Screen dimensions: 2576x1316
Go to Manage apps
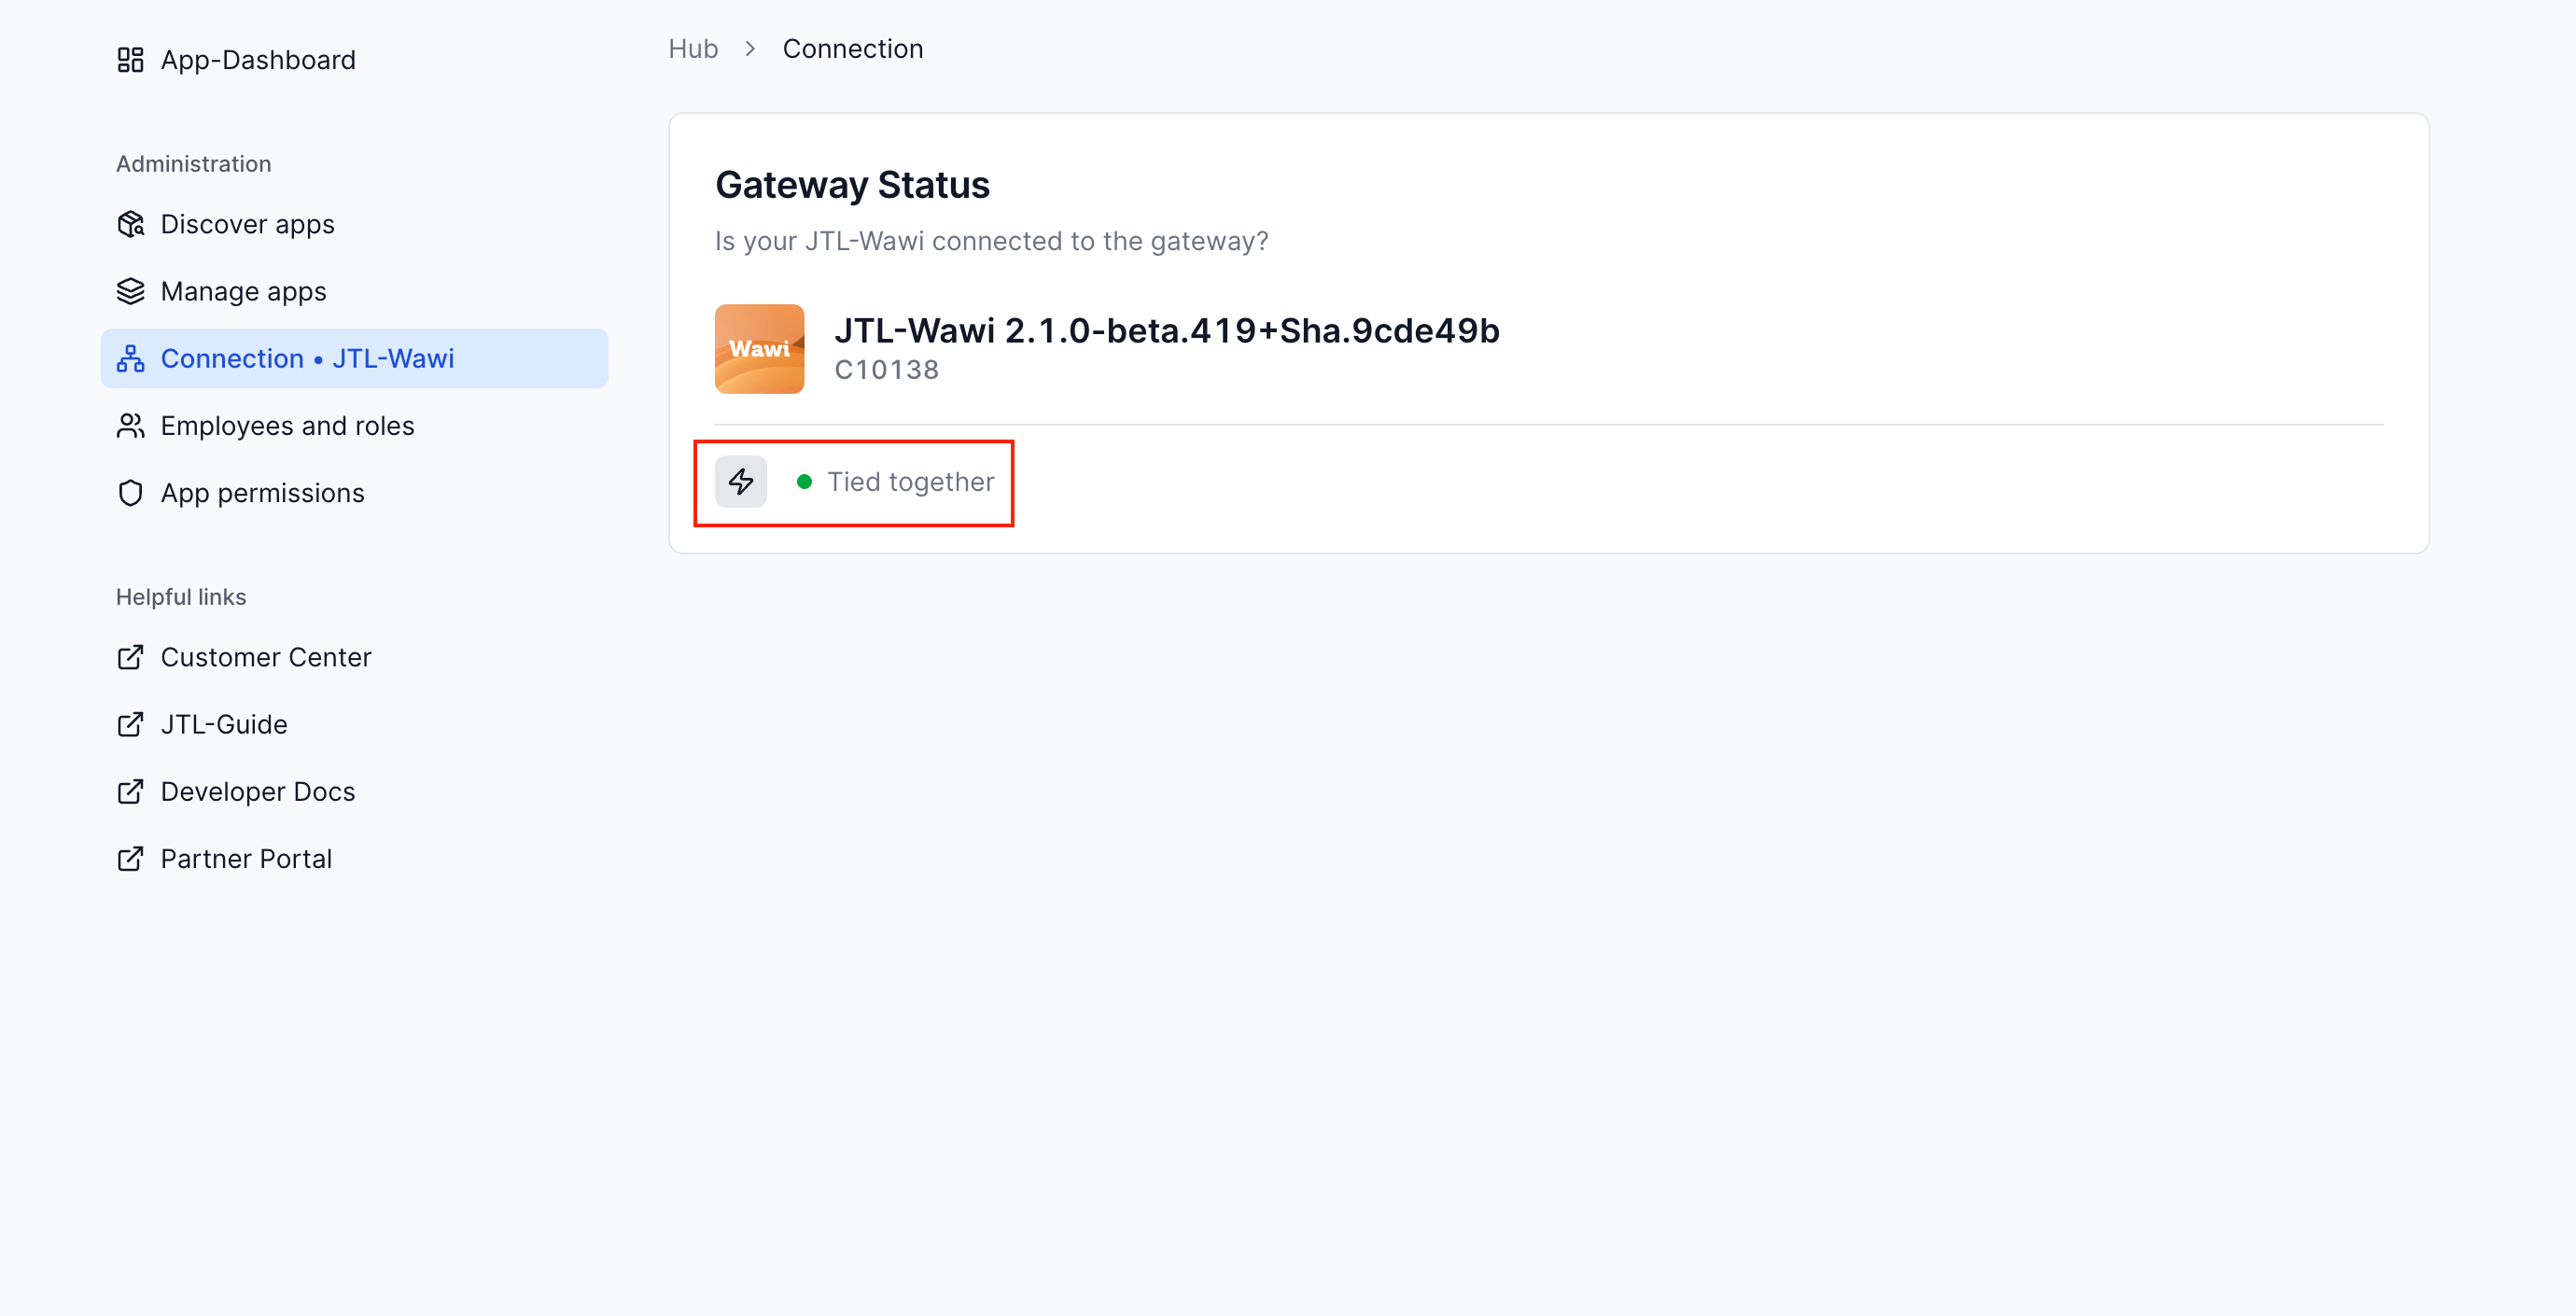point(243,291)
